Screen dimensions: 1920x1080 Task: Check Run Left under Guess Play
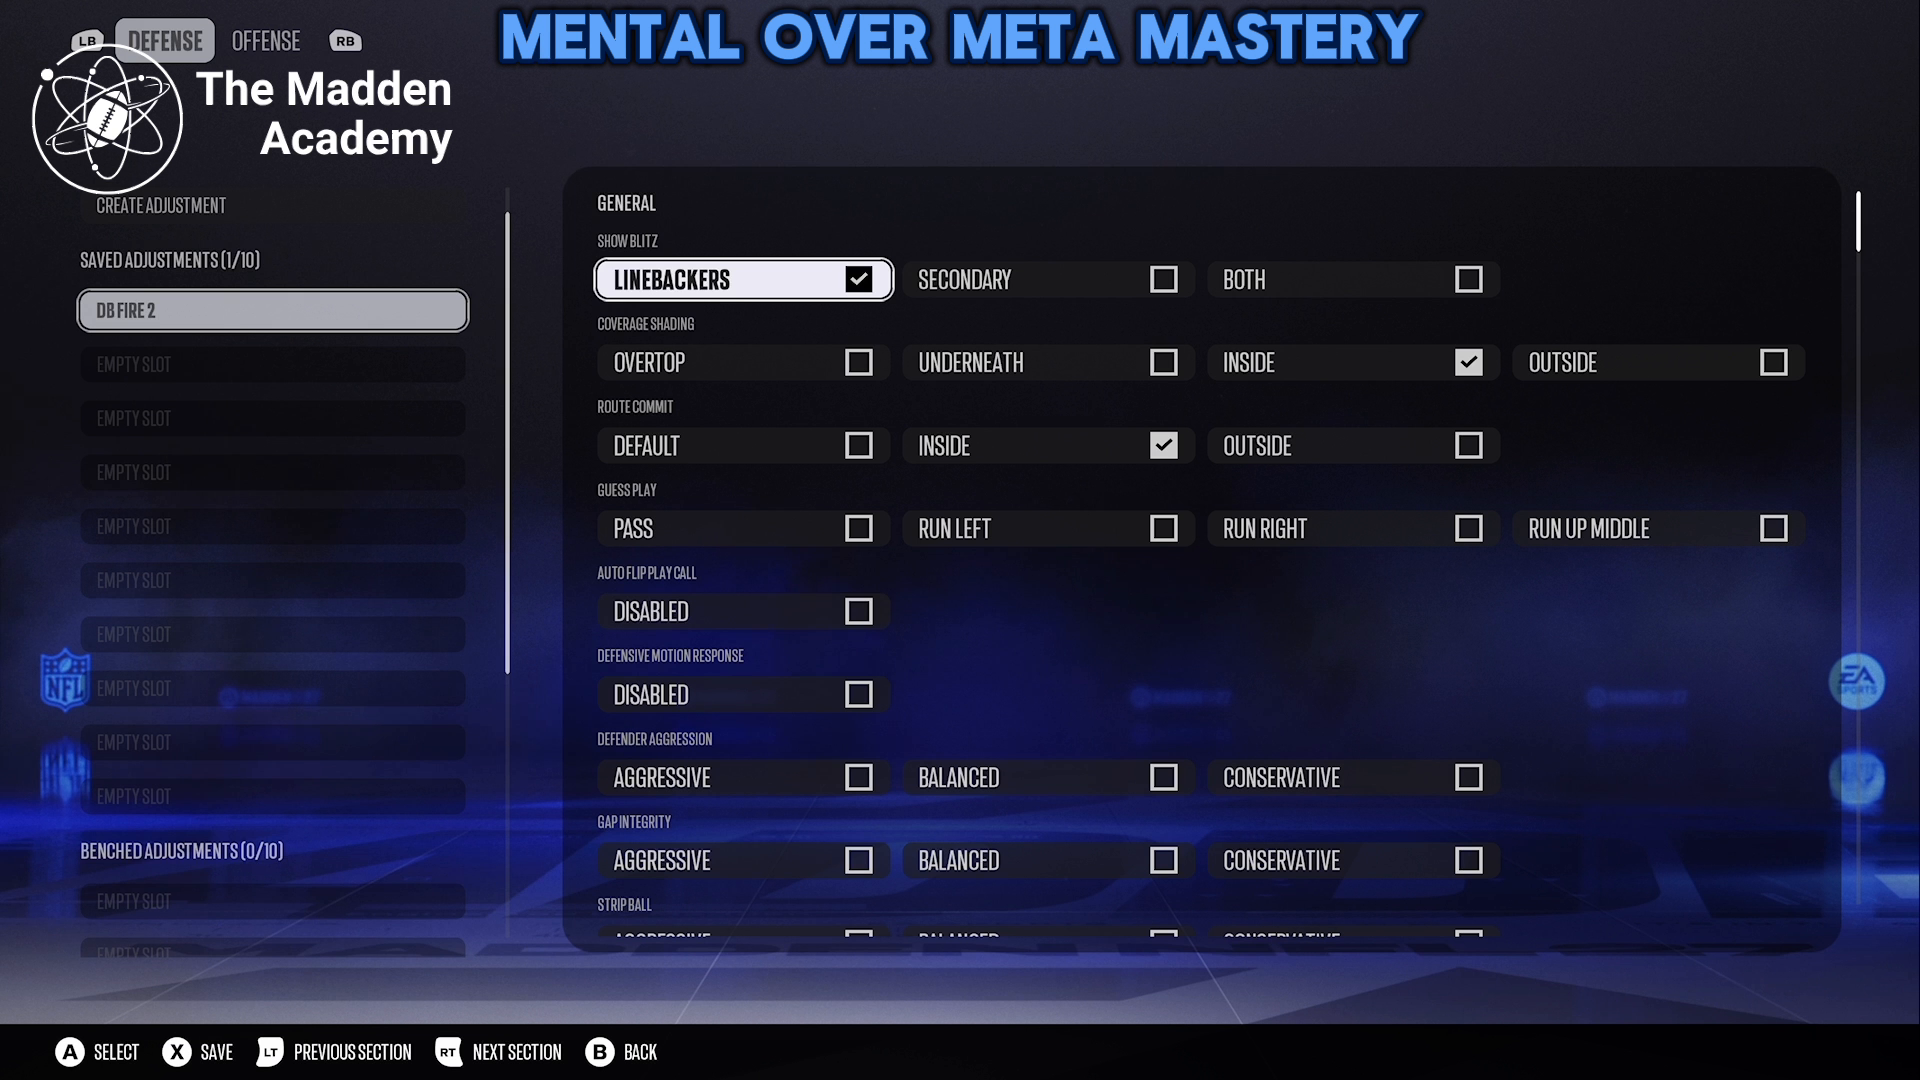click(x=1049, y=529)
